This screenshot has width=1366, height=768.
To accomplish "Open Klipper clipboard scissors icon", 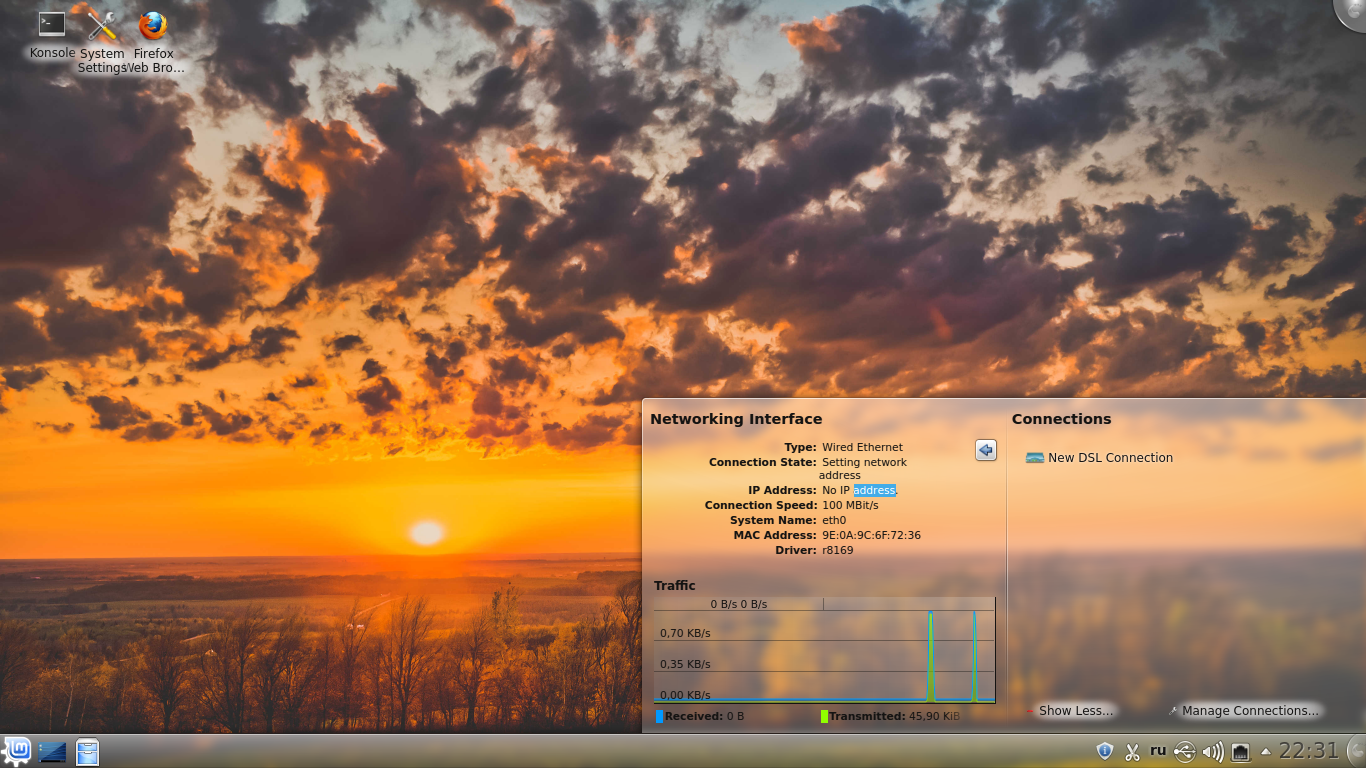I will (1132, 751).
